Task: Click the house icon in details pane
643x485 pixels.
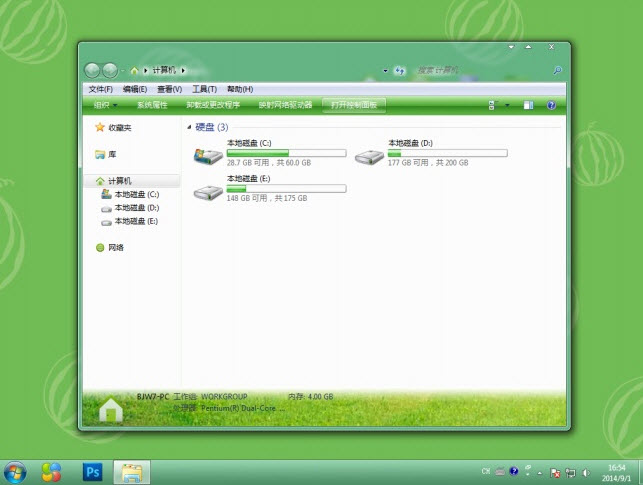Action: 111,409
